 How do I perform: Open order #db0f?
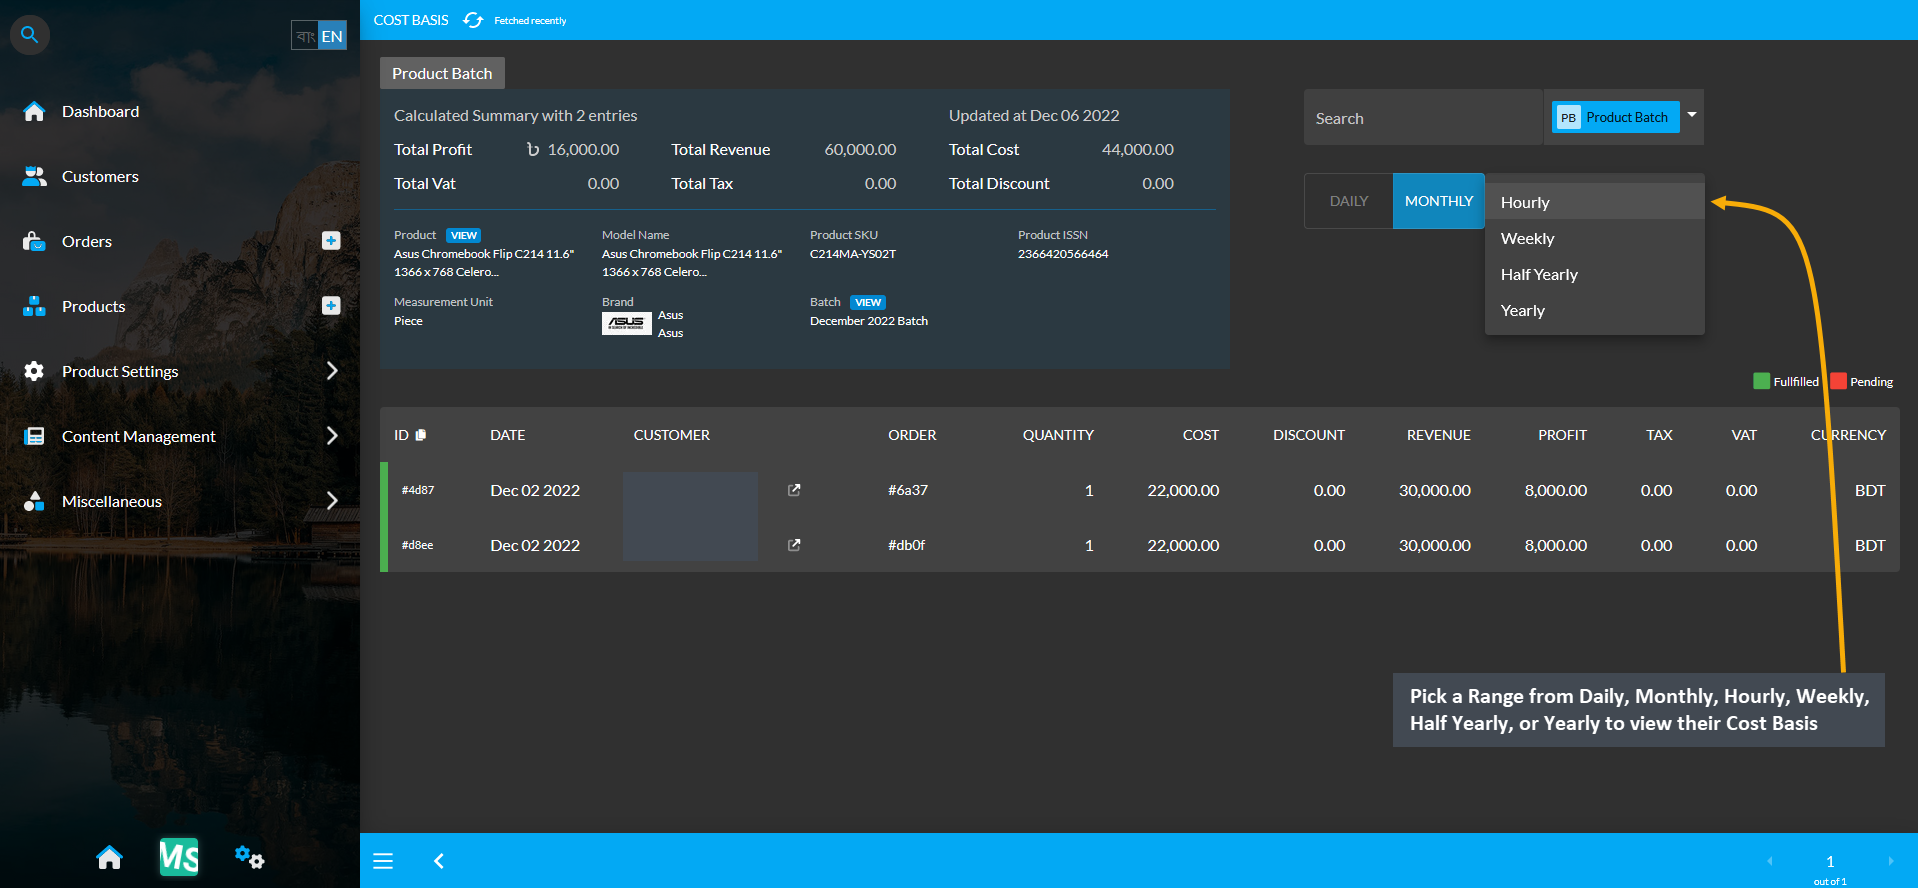tap(906, 545)
